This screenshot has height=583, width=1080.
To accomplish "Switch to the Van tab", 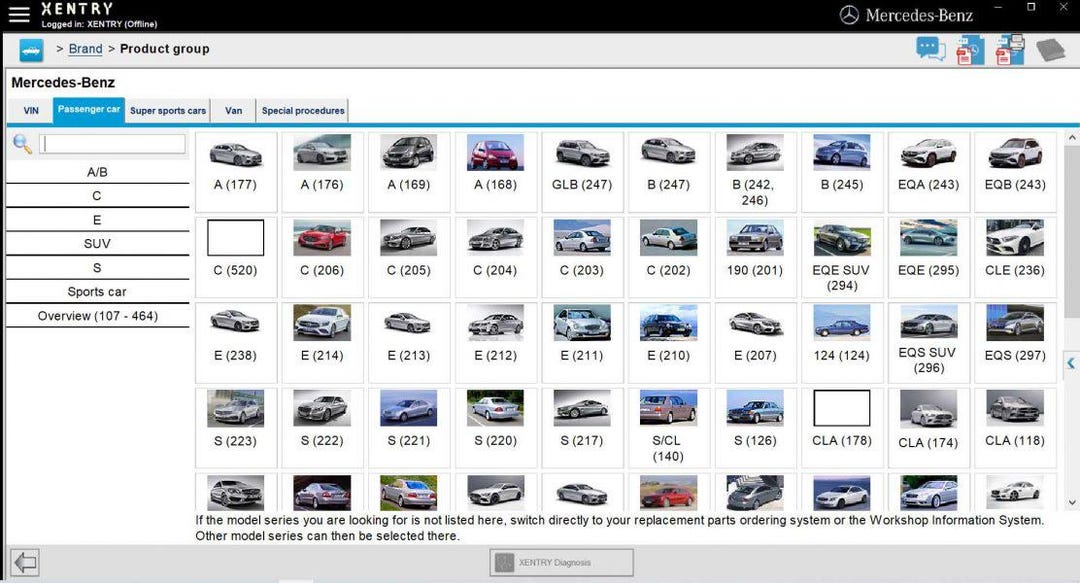I will click(x=232, y=110).
